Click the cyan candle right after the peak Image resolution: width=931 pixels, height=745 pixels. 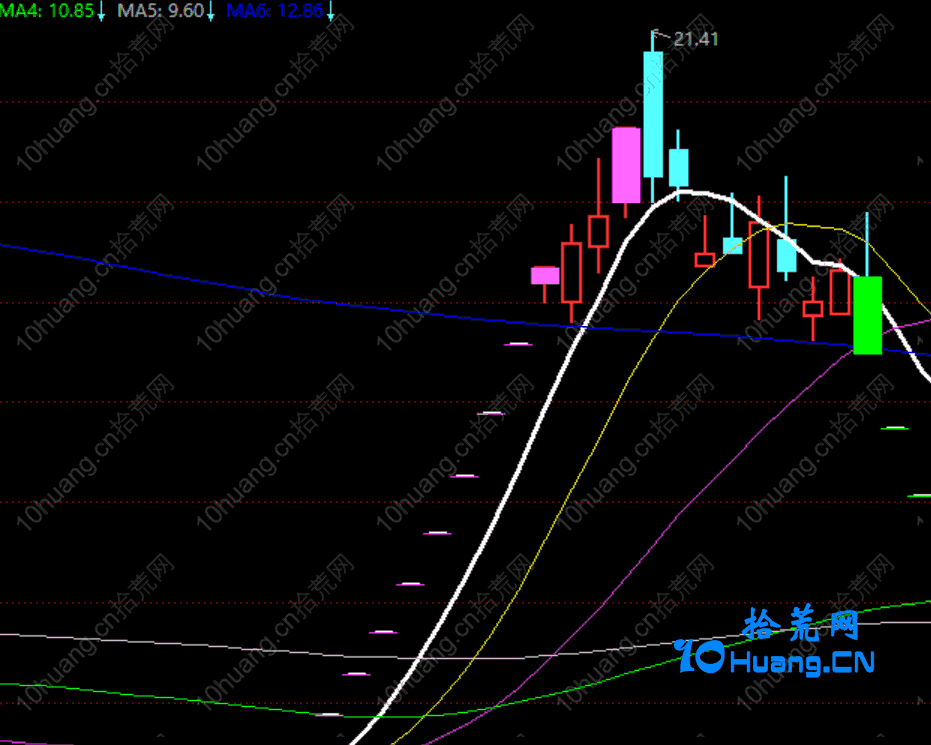coord(679,167)
